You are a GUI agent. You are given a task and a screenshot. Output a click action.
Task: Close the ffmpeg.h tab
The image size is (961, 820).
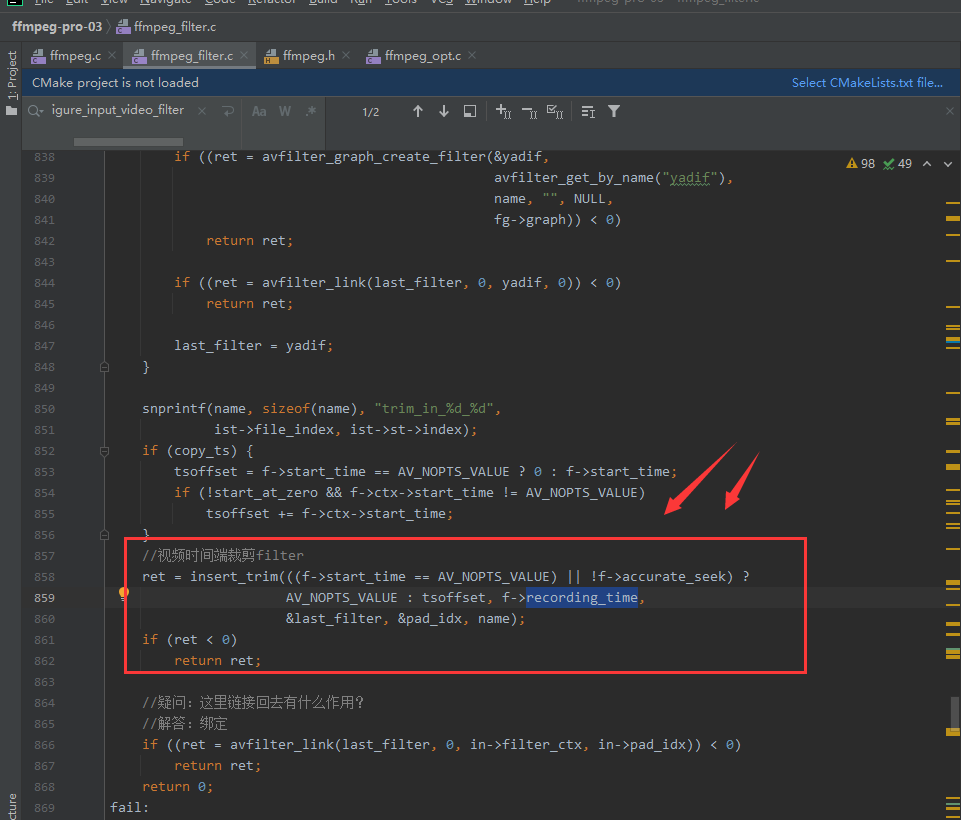(x=346, y=55)
